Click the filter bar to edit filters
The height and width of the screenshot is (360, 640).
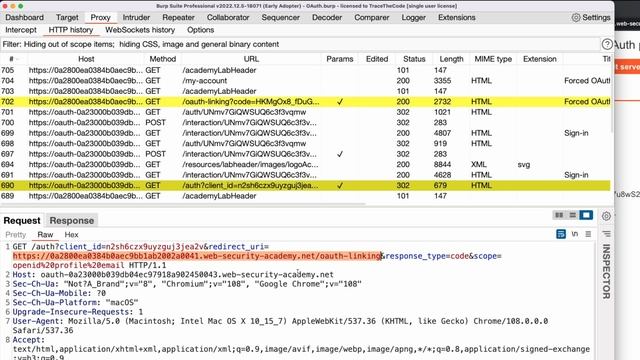coord(299,44)
